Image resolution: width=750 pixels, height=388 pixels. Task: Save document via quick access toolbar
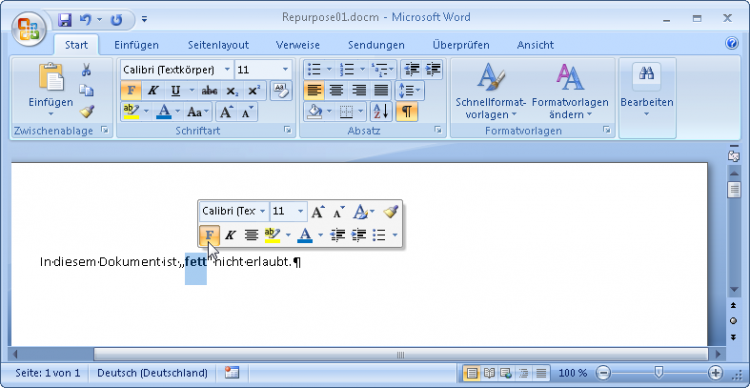[x=65, y=20]
